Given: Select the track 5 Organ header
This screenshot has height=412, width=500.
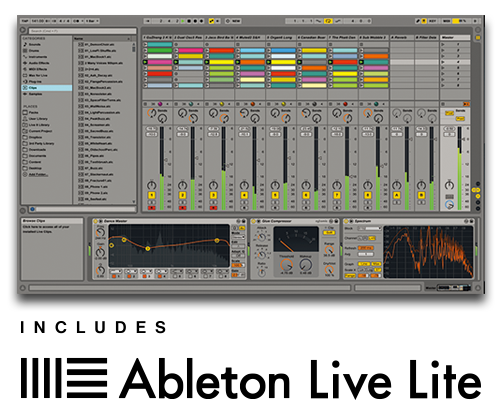Looking at the screenshot, I should click(281, 38).
